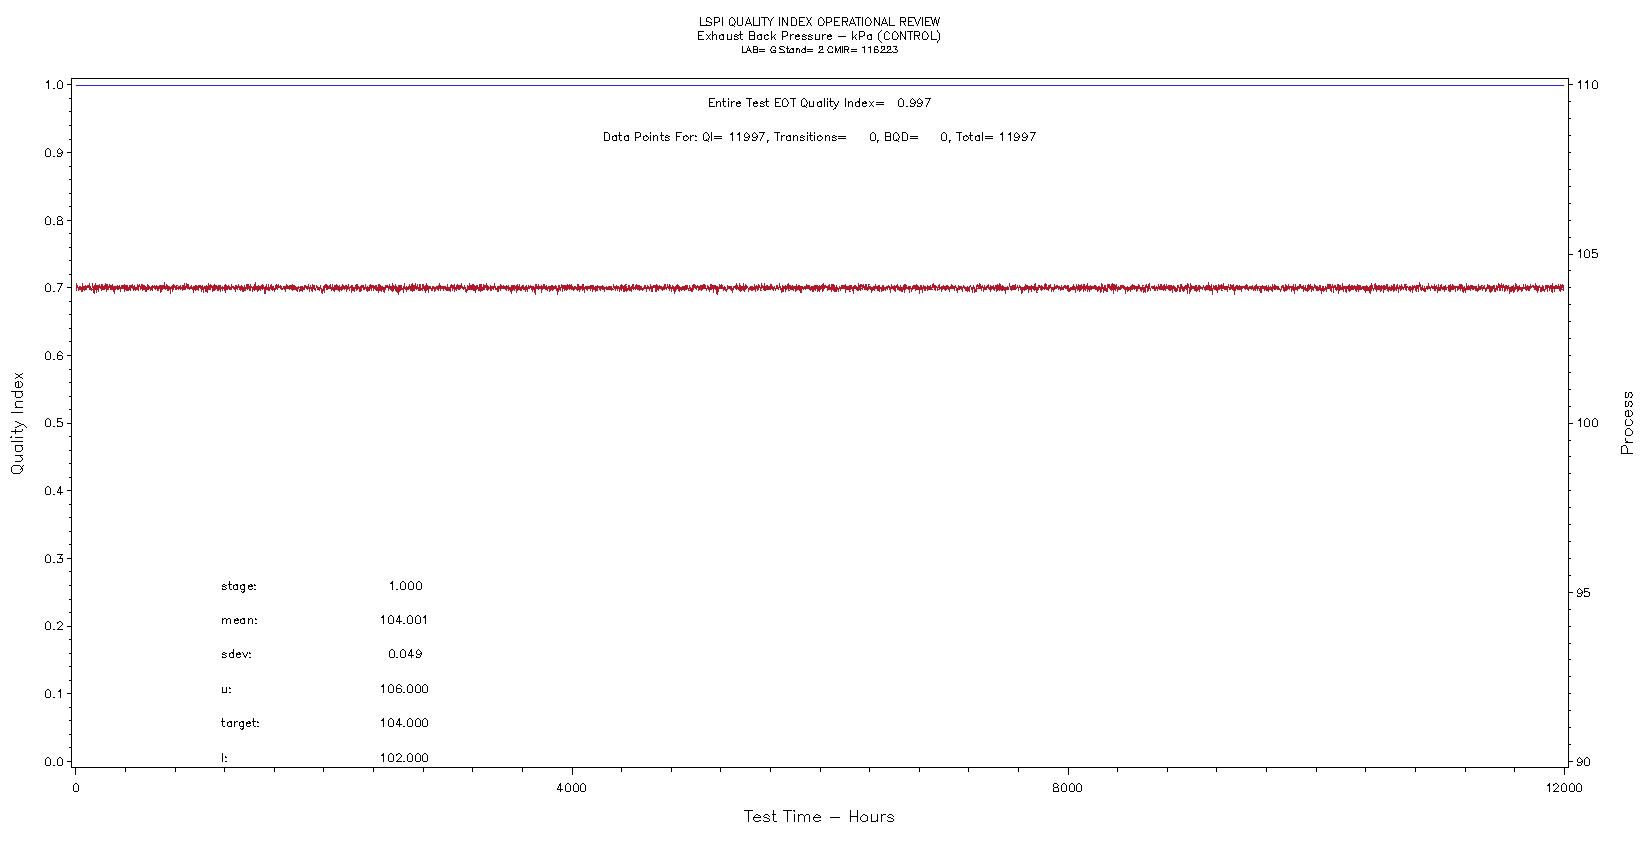
Task: Click the 'stage:' label in statistics
Action: point(239,586)
